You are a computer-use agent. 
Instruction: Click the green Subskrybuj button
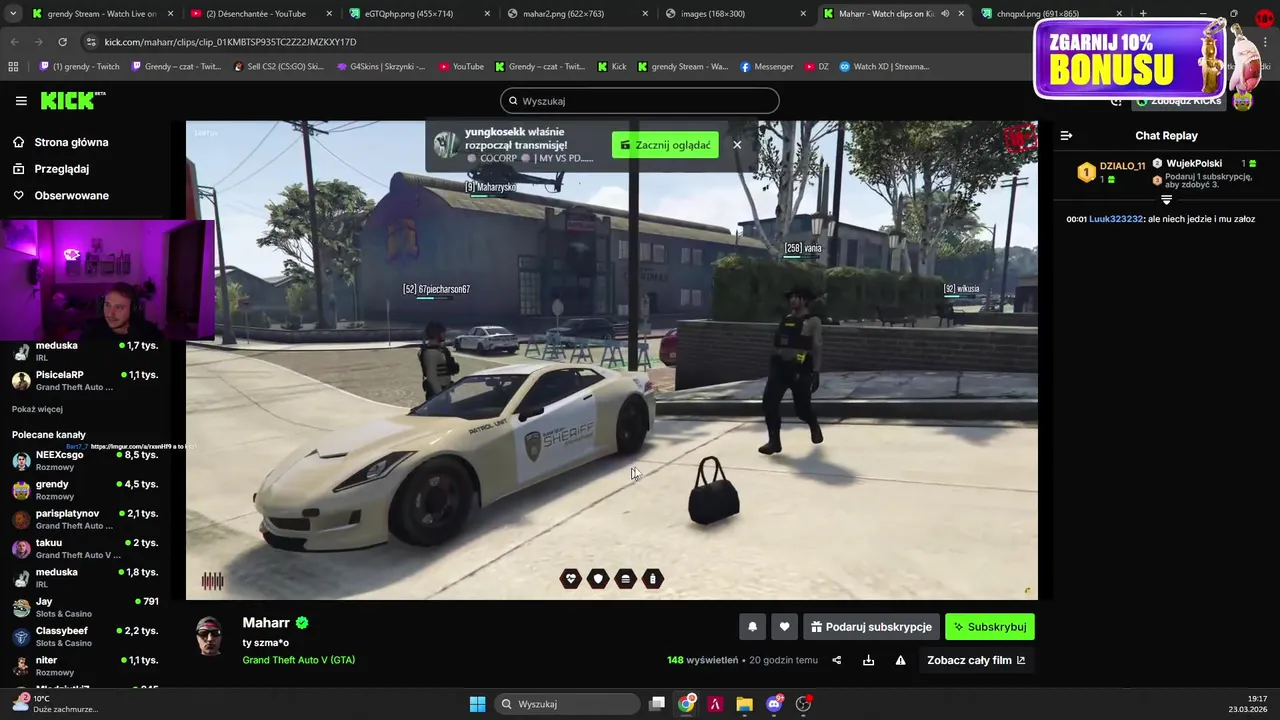[x=990, y=627]
